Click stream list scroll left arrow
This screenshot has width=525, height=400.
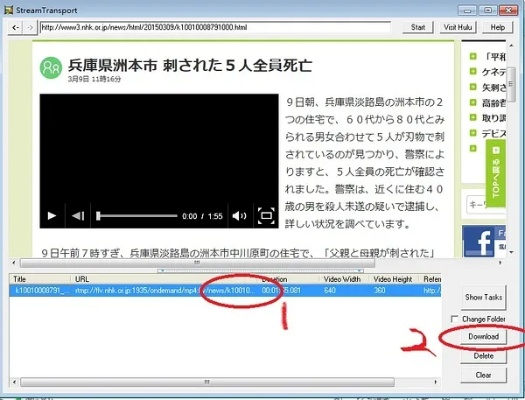pyautogui.click(x=14, y=382)
